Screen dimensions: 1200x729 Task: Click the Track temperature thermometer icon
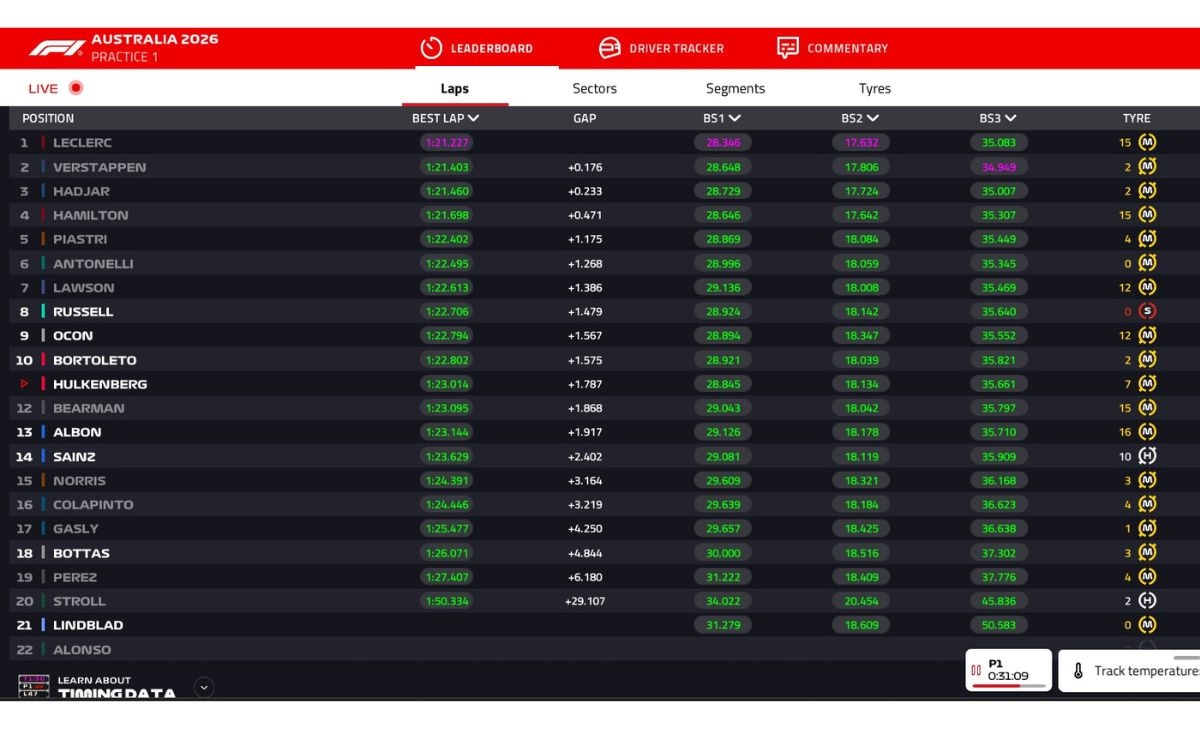coord(1078,671)
